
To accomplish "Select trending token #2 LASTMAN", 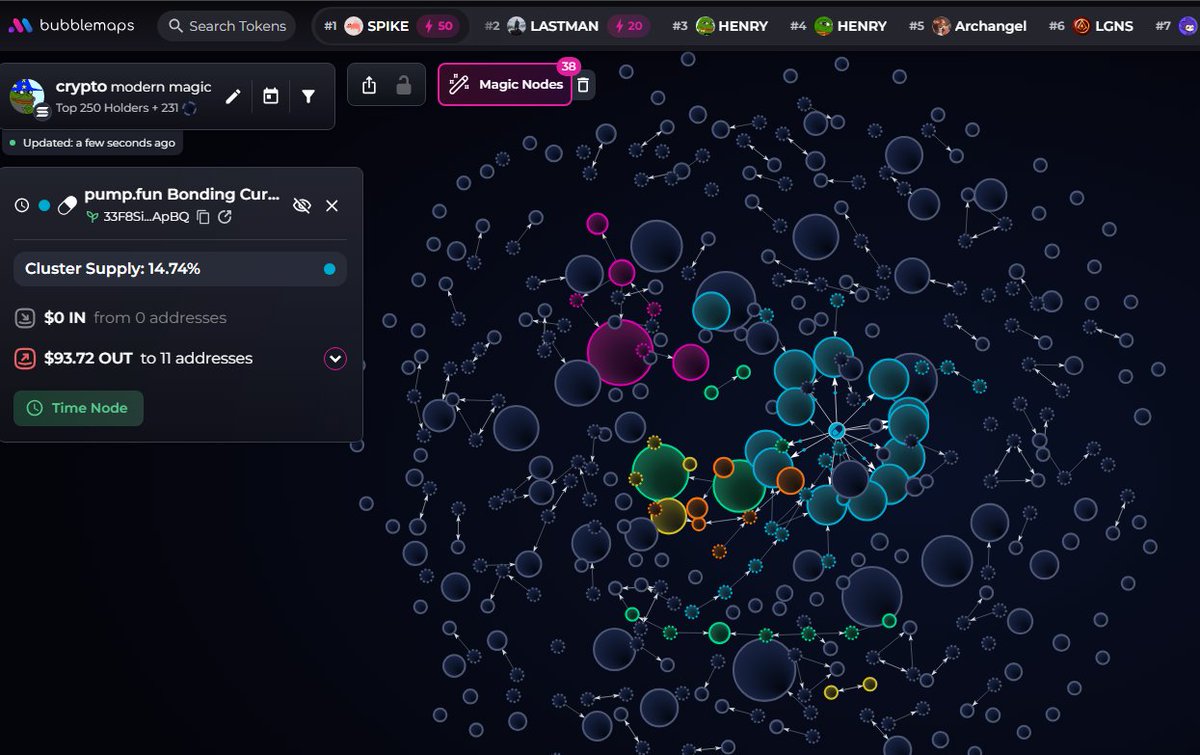I will pos(566,26).
